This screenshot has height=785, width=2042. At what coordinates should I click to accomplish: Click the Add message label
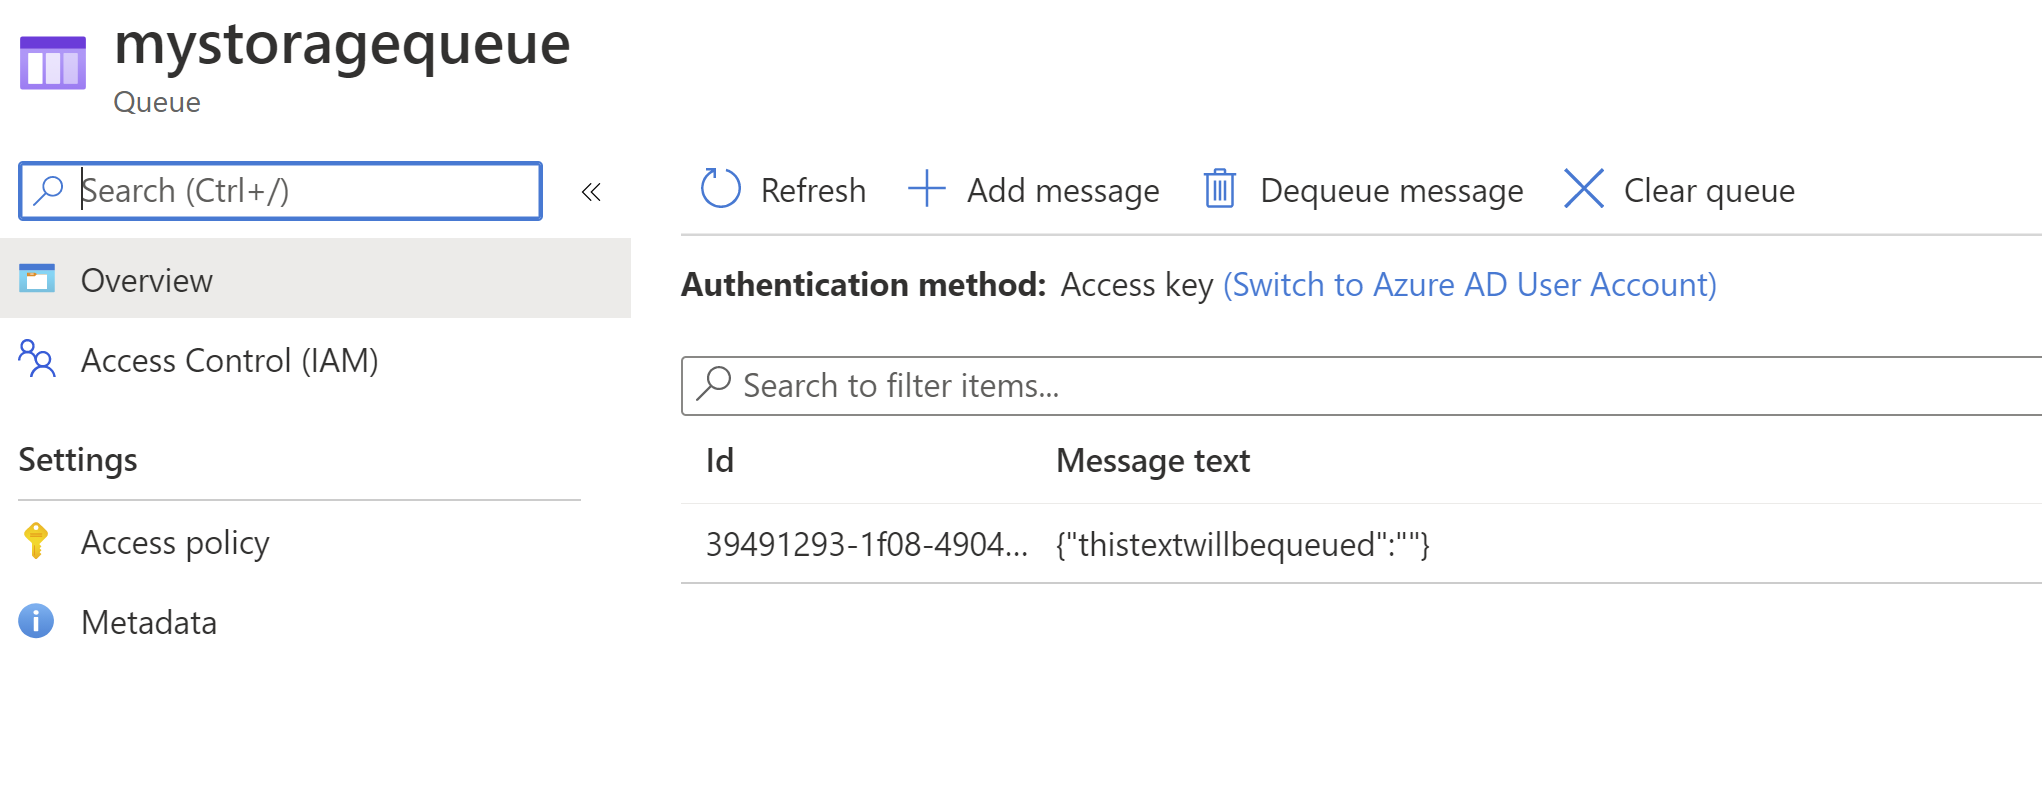click(x=1063, y=190)
